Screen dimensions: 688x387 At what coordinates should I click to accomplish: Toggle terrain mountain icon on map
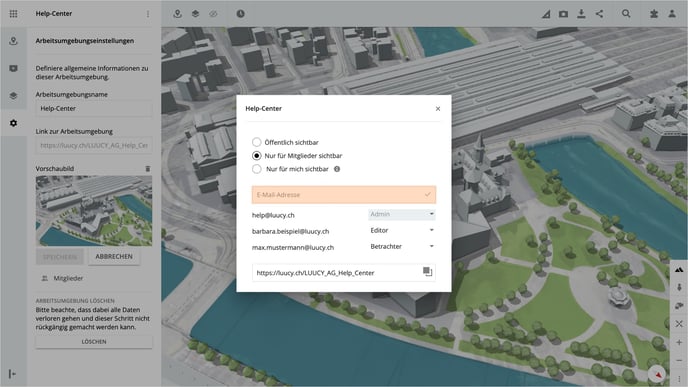(679, 270)
